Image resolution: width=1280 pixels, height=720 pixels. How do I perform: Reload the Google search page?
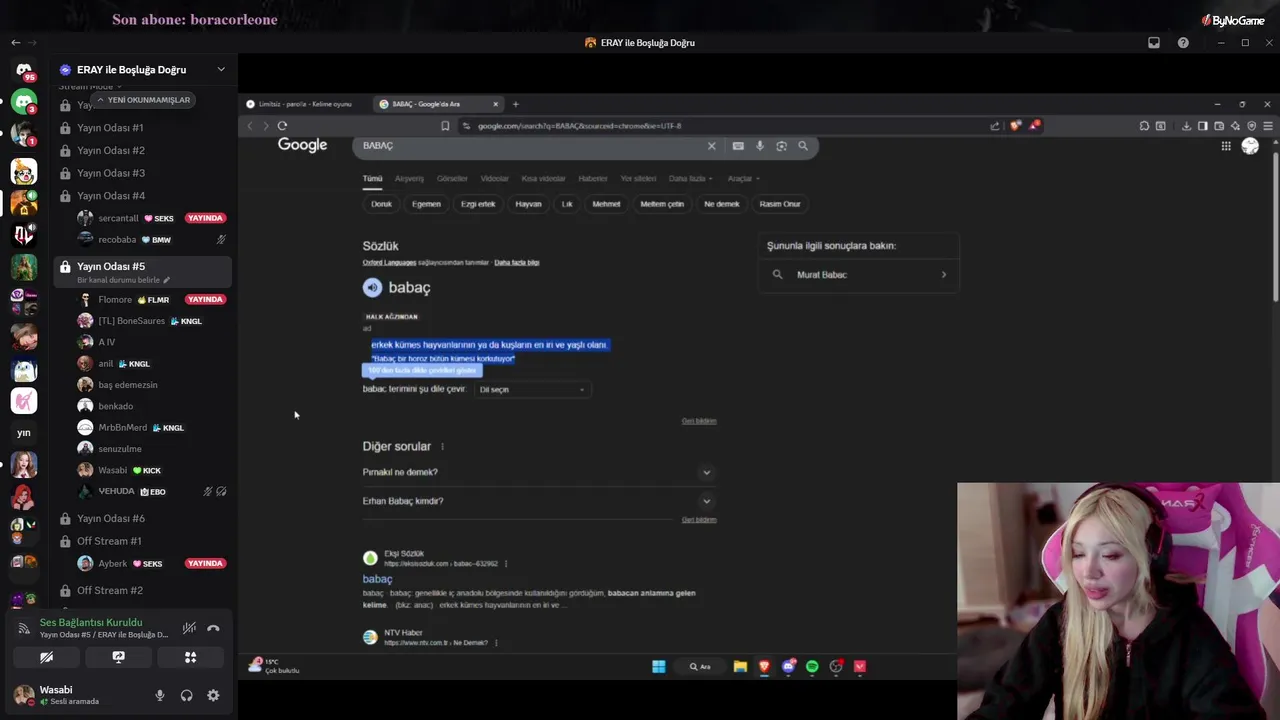coord(282,126)
